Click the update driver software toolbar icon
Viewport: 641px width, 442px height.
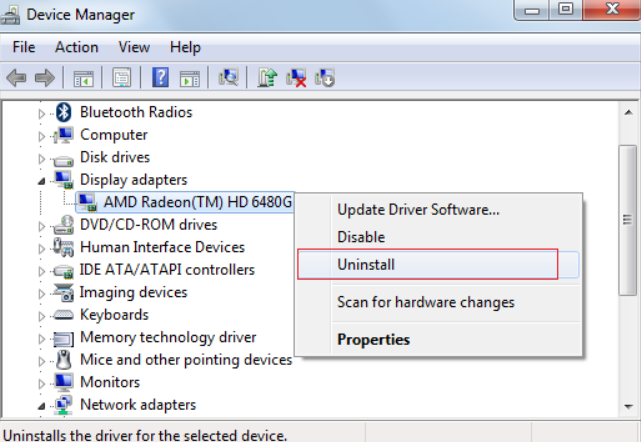[x=267, y=77]
